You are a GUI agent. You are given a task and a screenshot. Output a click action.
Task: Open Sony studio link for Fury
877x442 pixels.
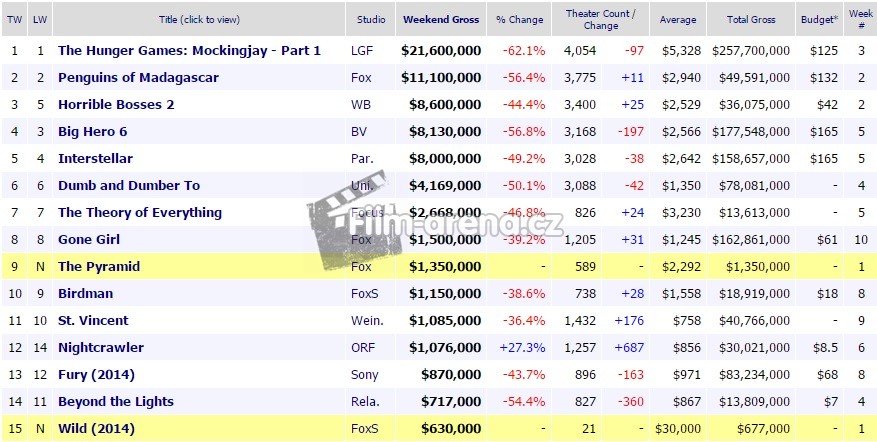(364, 374)
